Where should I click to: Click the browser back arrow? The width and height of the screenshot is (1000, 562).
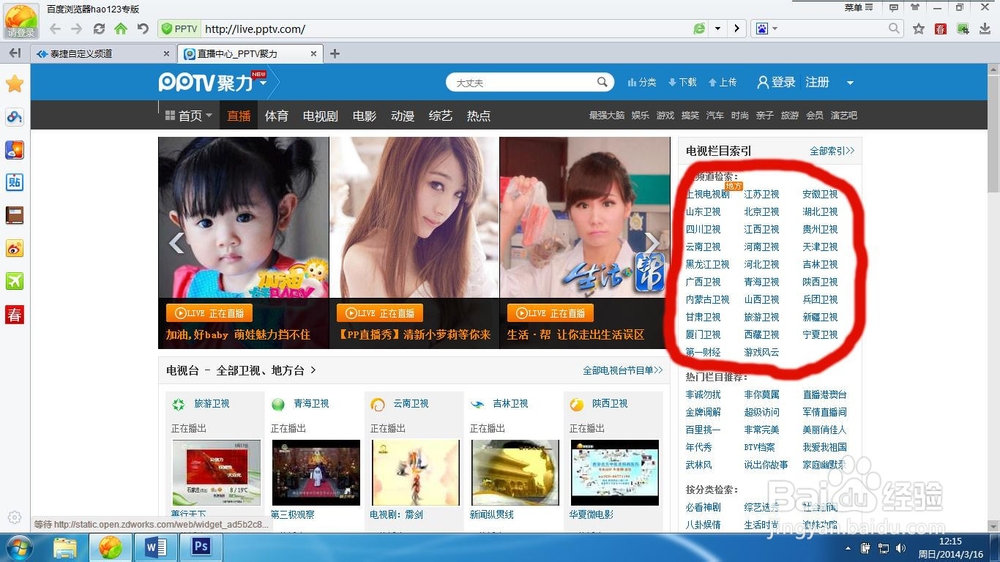coord(55,29)
